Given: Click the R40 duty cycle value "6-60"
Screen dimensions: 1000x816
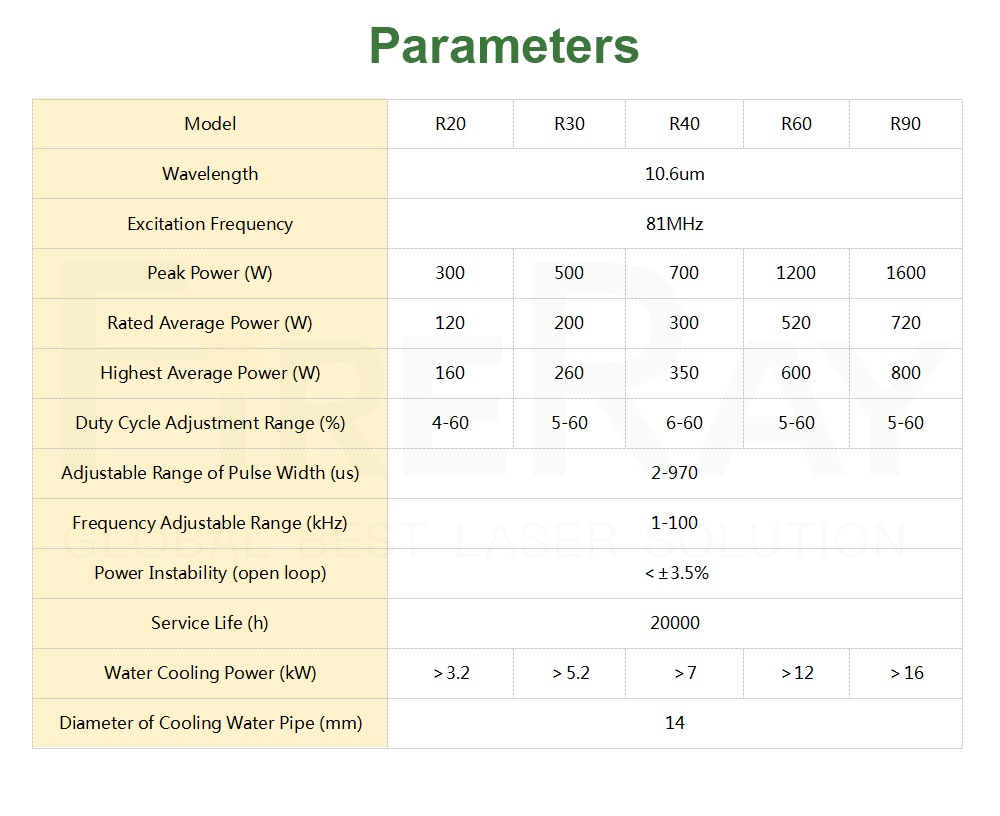Looking at the screenshot, I should 684,423.
